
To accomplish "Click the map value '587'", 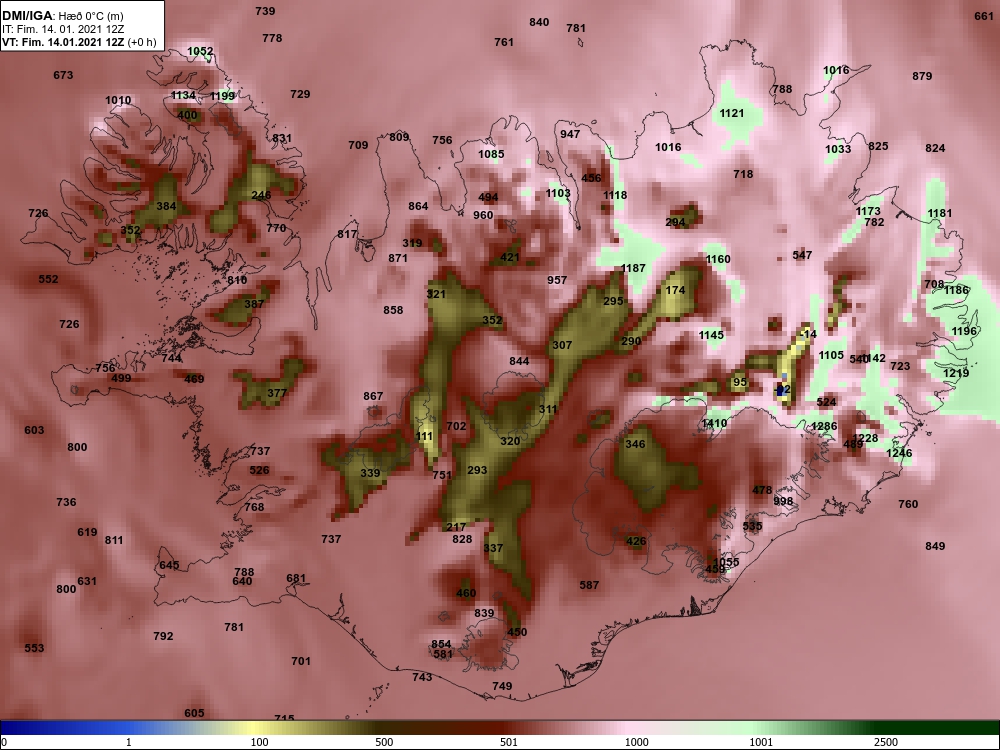I will pos(589,585).
